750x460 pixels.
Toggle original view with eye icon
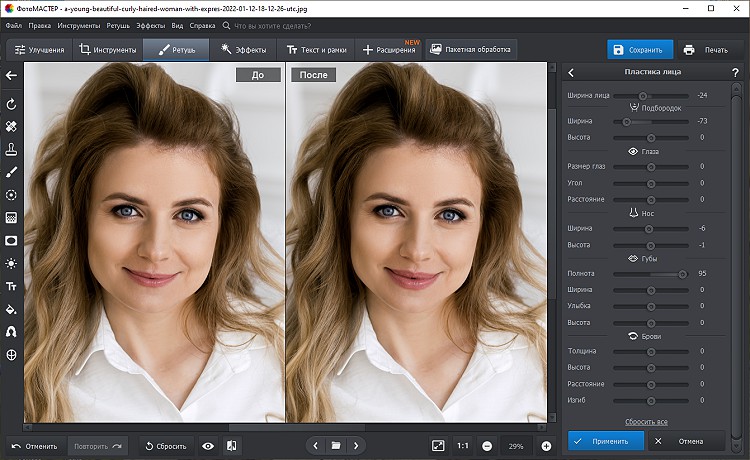(x=208, y=445)
